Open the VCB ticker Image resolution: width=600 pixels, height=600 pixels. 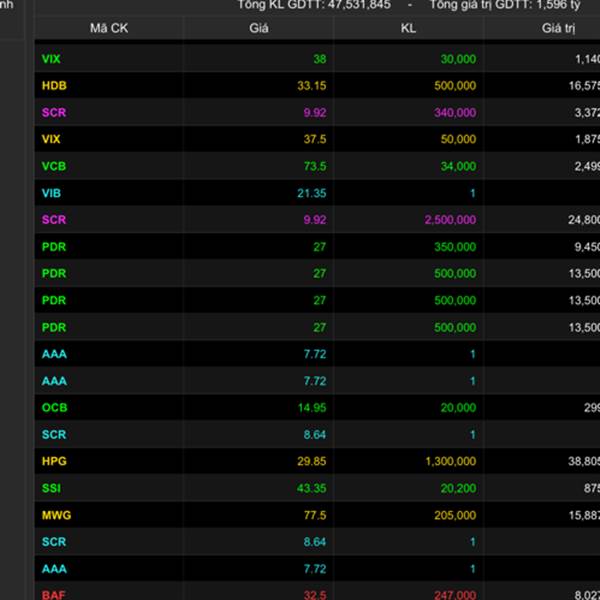tap(54, 166)
